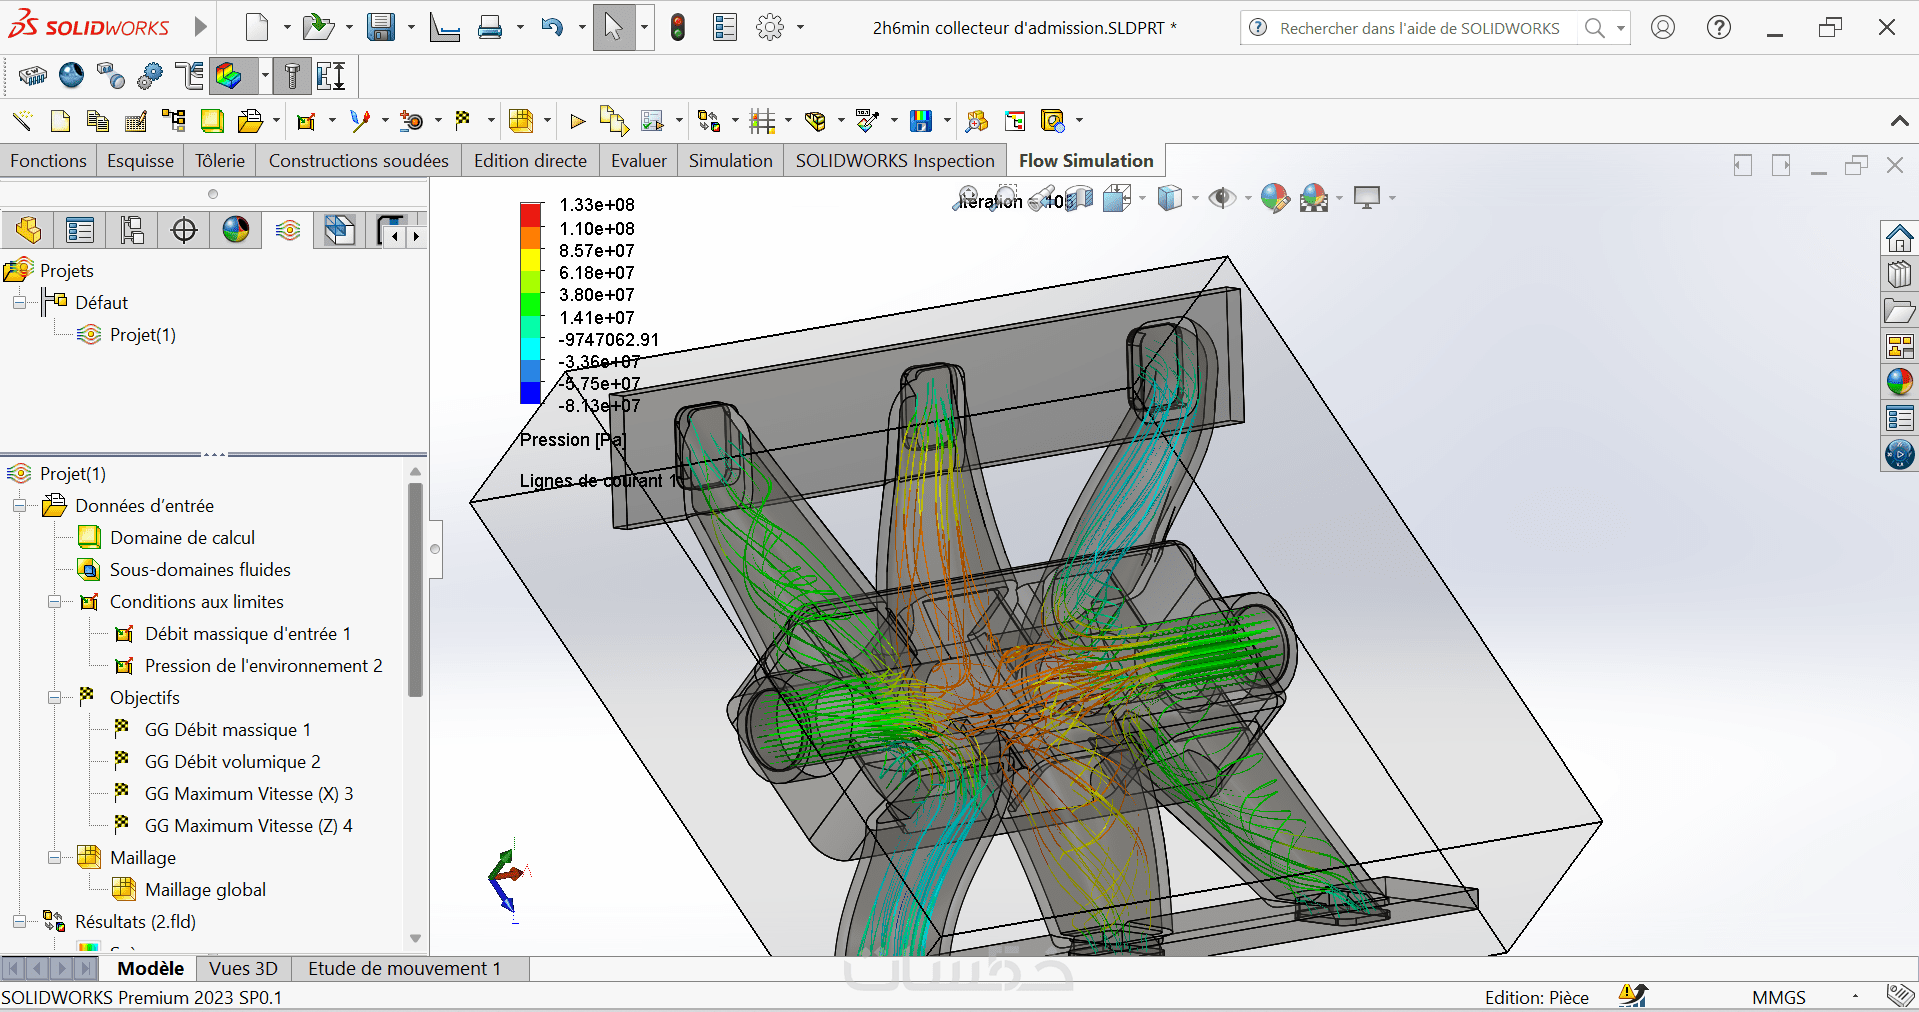Open the SOLIDWORKS Inspection tab
The height and width of the screenshot is (1012, 1919).
[895, 161]
